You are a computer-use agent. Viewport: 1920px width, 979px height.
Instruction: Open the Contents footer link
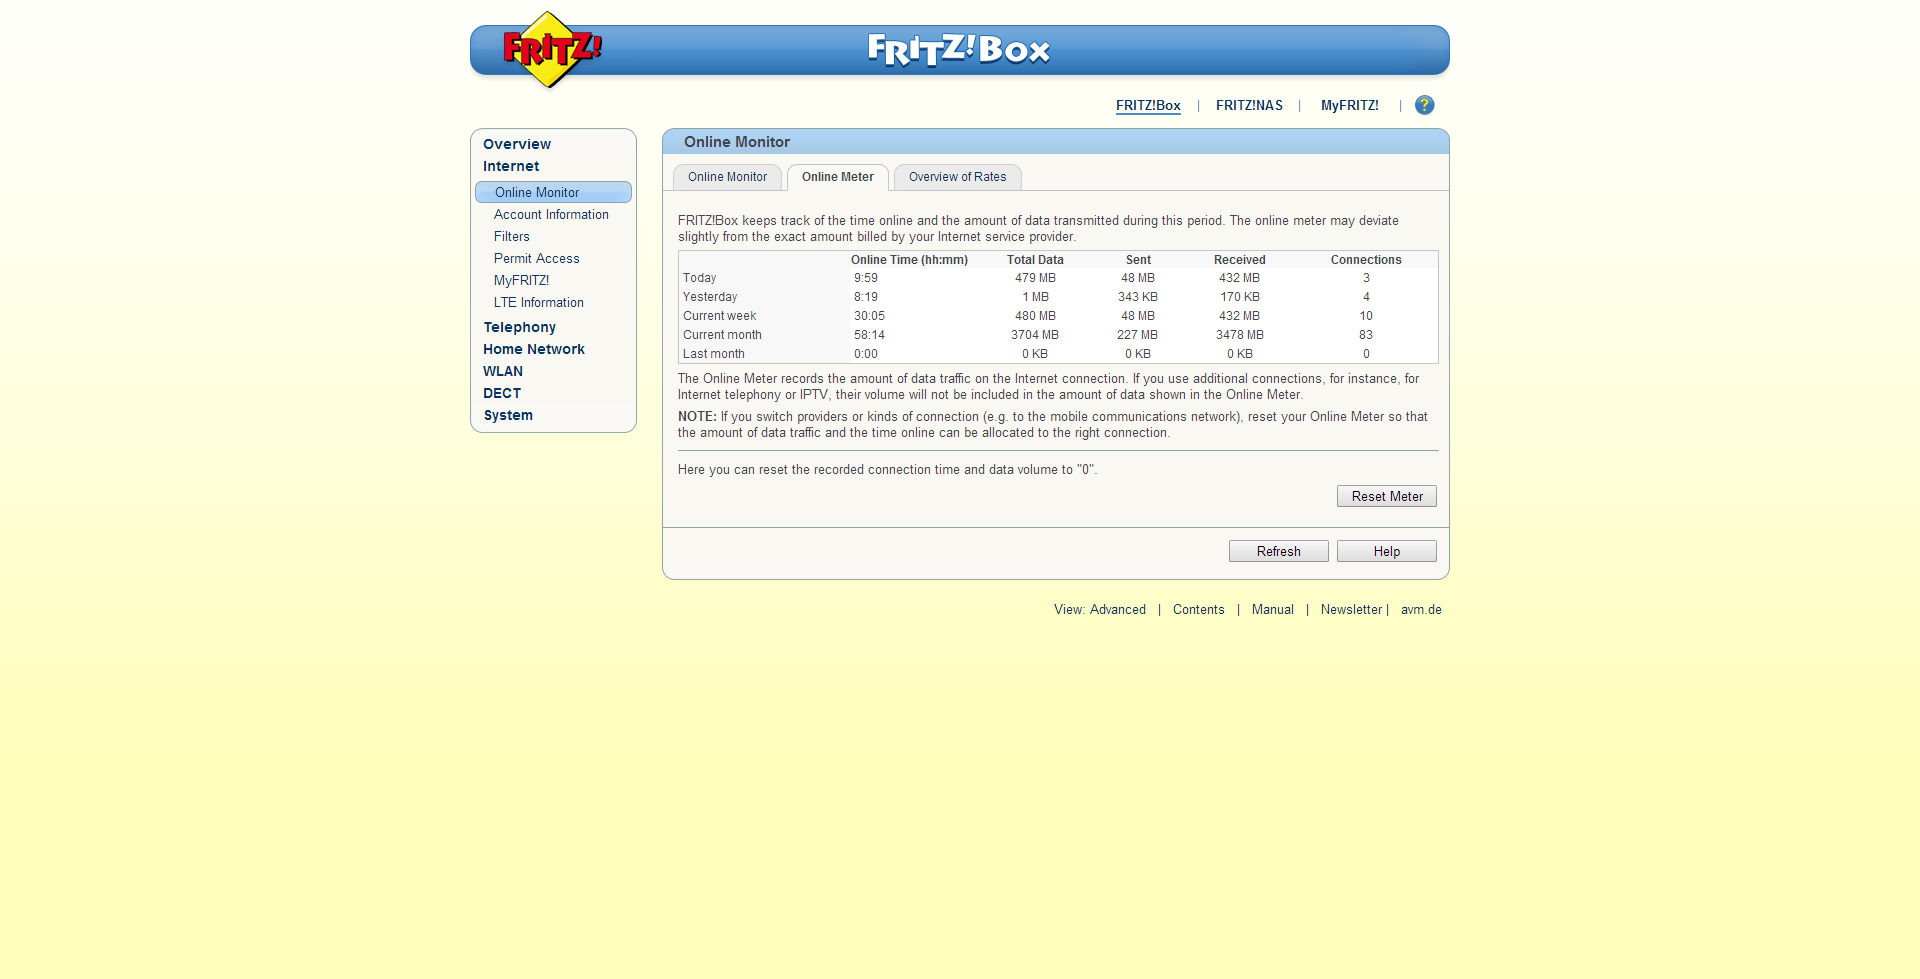1198,609
